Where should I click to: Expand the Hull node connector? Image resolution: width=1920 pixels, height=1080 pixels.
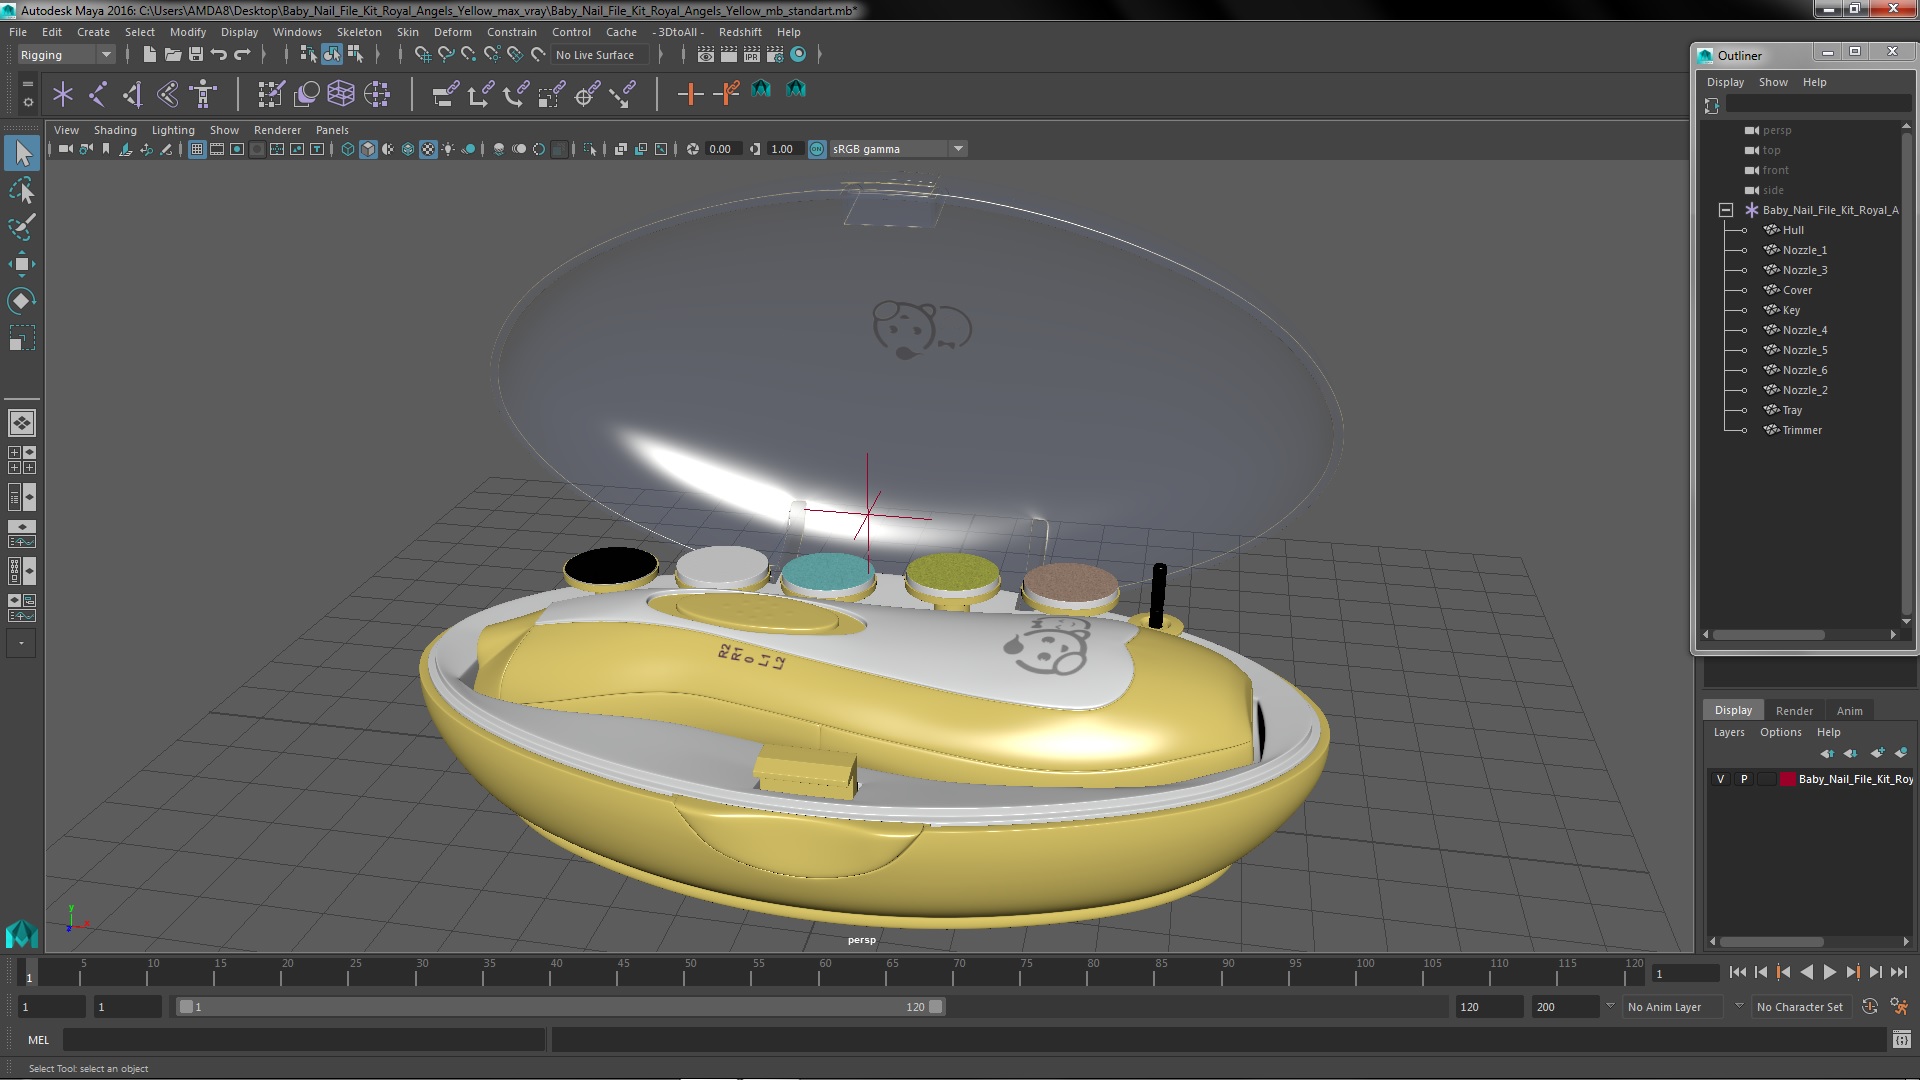1745,230
